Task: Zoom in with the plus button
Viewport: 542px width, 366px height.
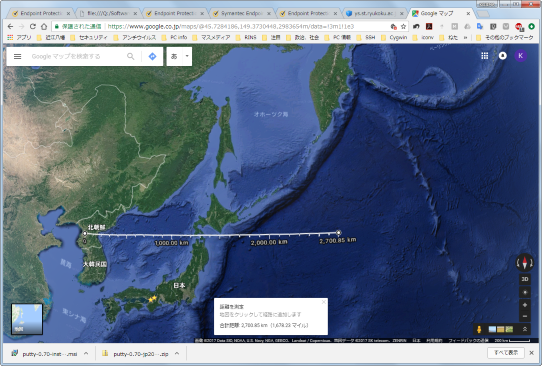Action: [x=525, y=305]
